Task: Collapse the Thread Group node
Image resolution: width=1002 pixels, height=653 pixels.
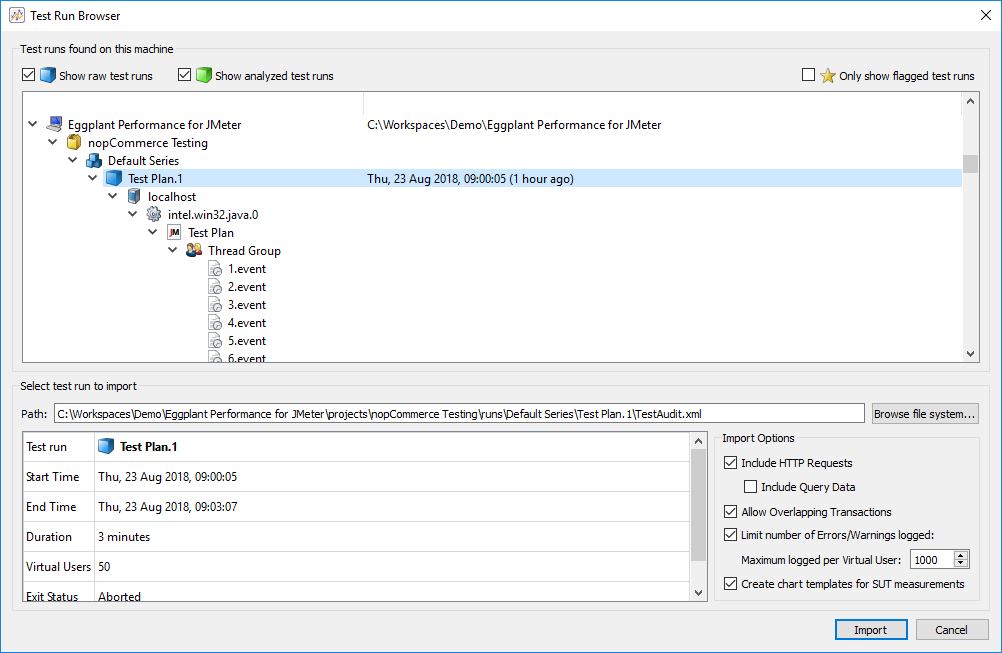Action: pyautogui.click(x=173, y=250)
